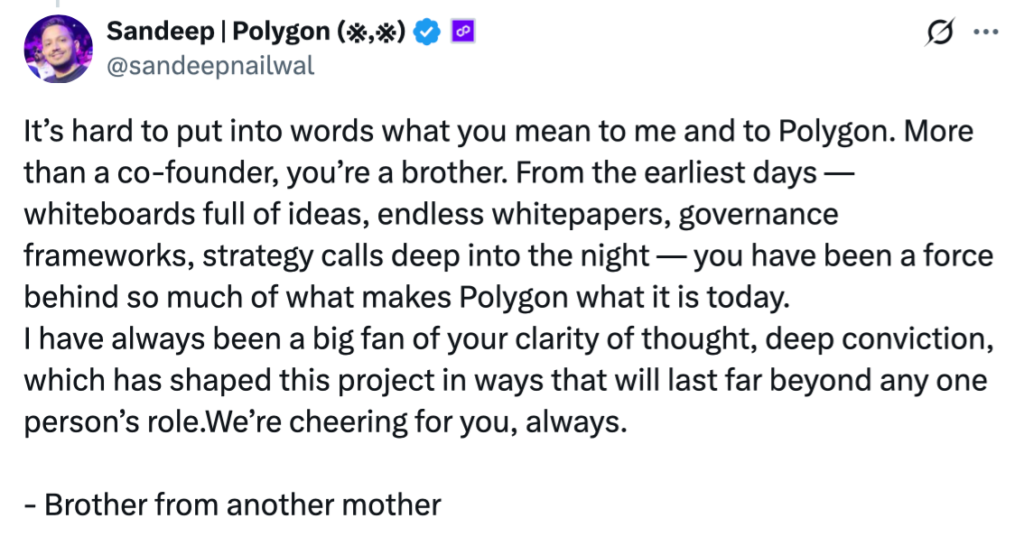Click the blue verified checkmark badge
Image resolution: width=1024 pixels, height=537 pixels.
(x=428, y=33)
